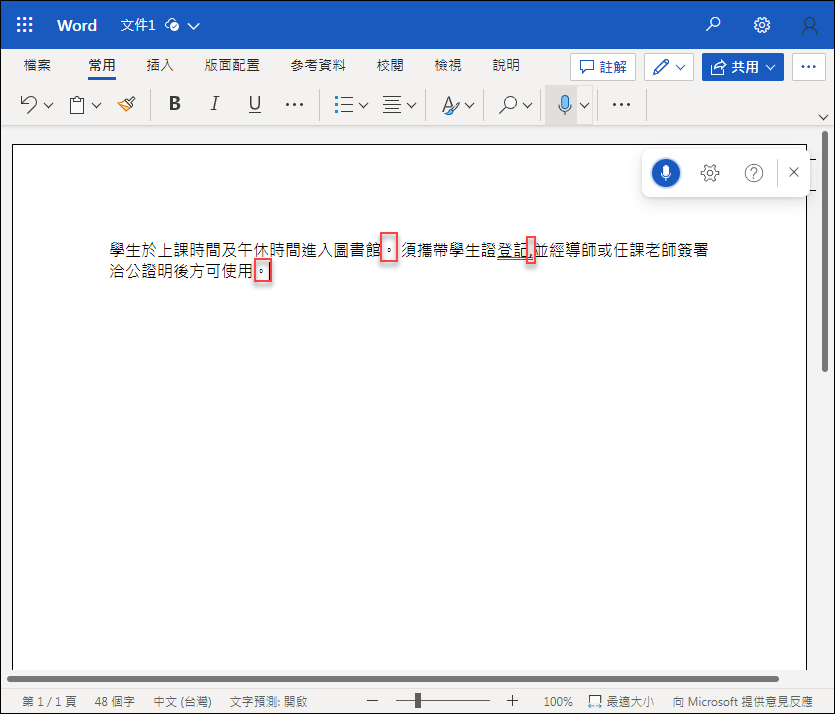Switch to the 校閱 tab
Screen dimensions: 835x714
pyautogui.click(x=390, y=65)
